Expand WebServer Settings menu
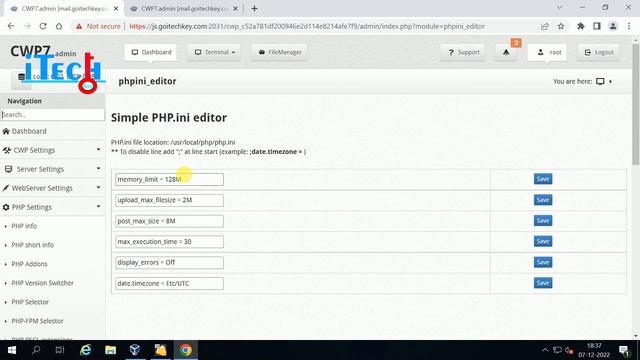 (x=52, y=188)
